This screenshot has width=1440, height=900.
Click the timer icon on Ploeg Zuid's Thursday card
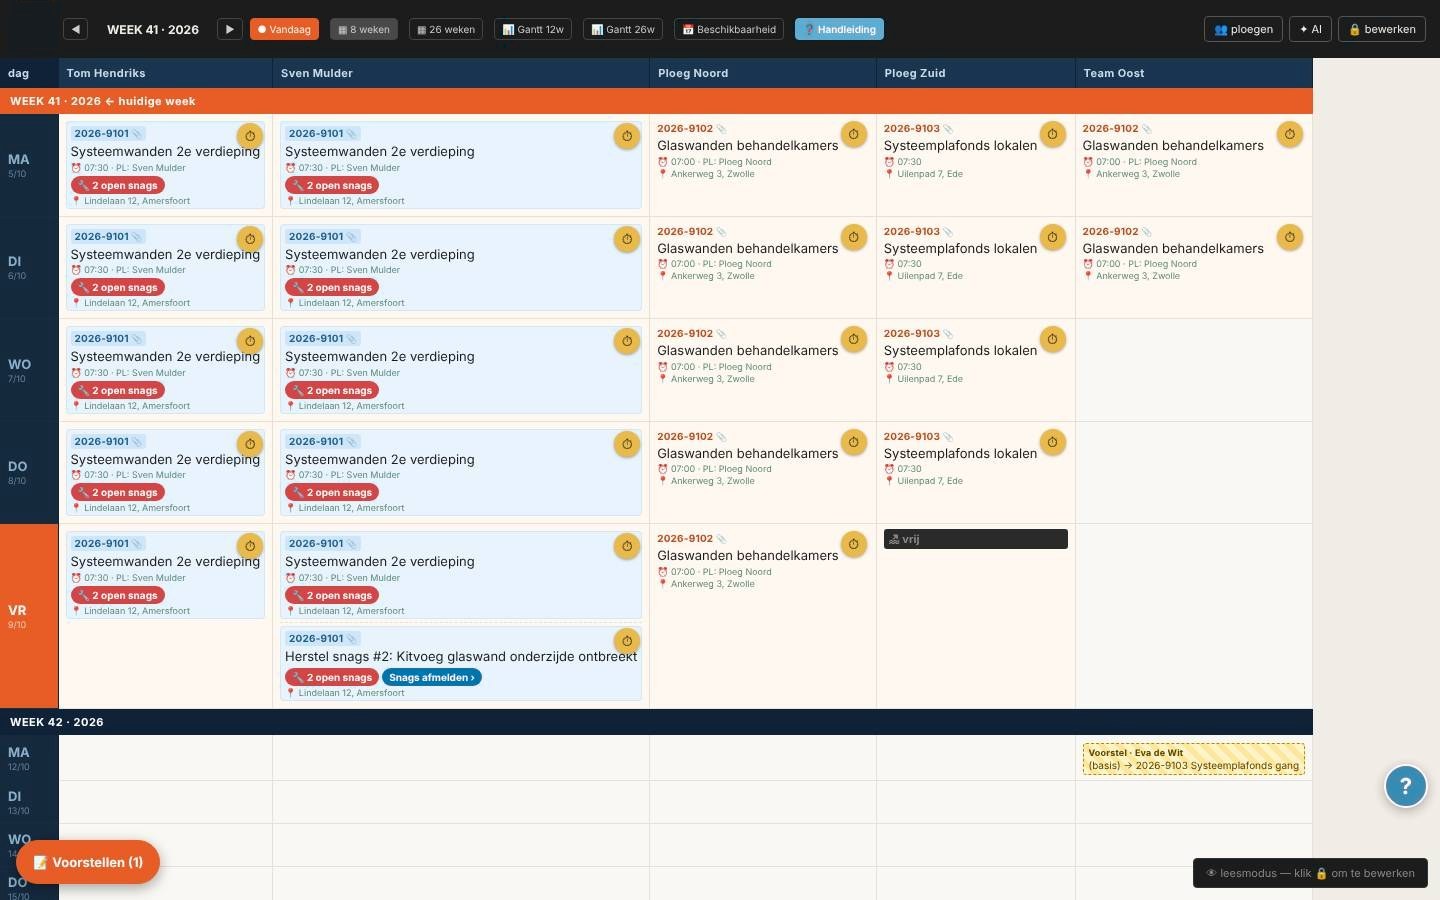[x=1052, y=442]
